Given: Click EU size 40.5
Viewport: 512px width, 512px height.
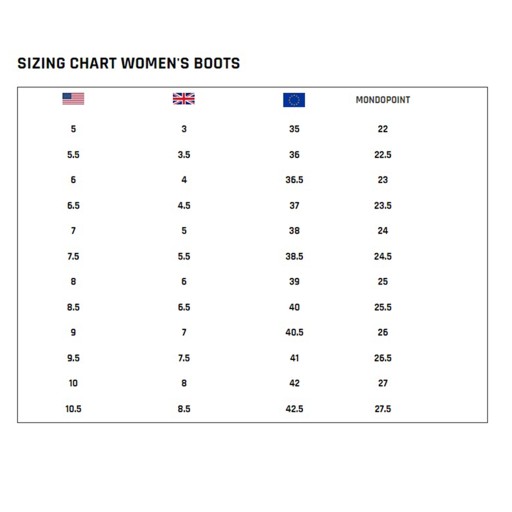Looking at the screenshot, I should (294, 332).
